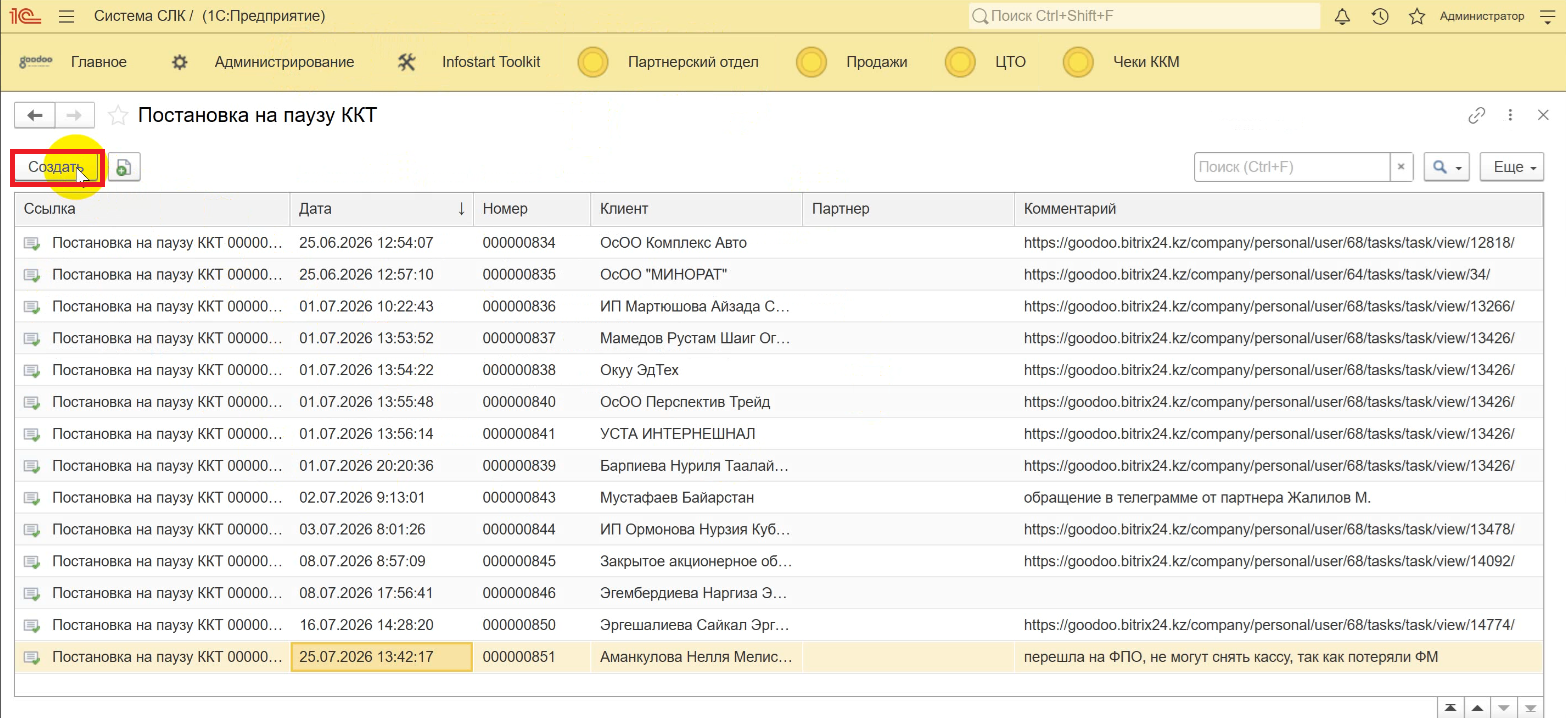This screenshot has height=718, width=1566.
Task: Focus the global Поиск Ctrl+Shift+F field
Action: tap(1144, 16)
